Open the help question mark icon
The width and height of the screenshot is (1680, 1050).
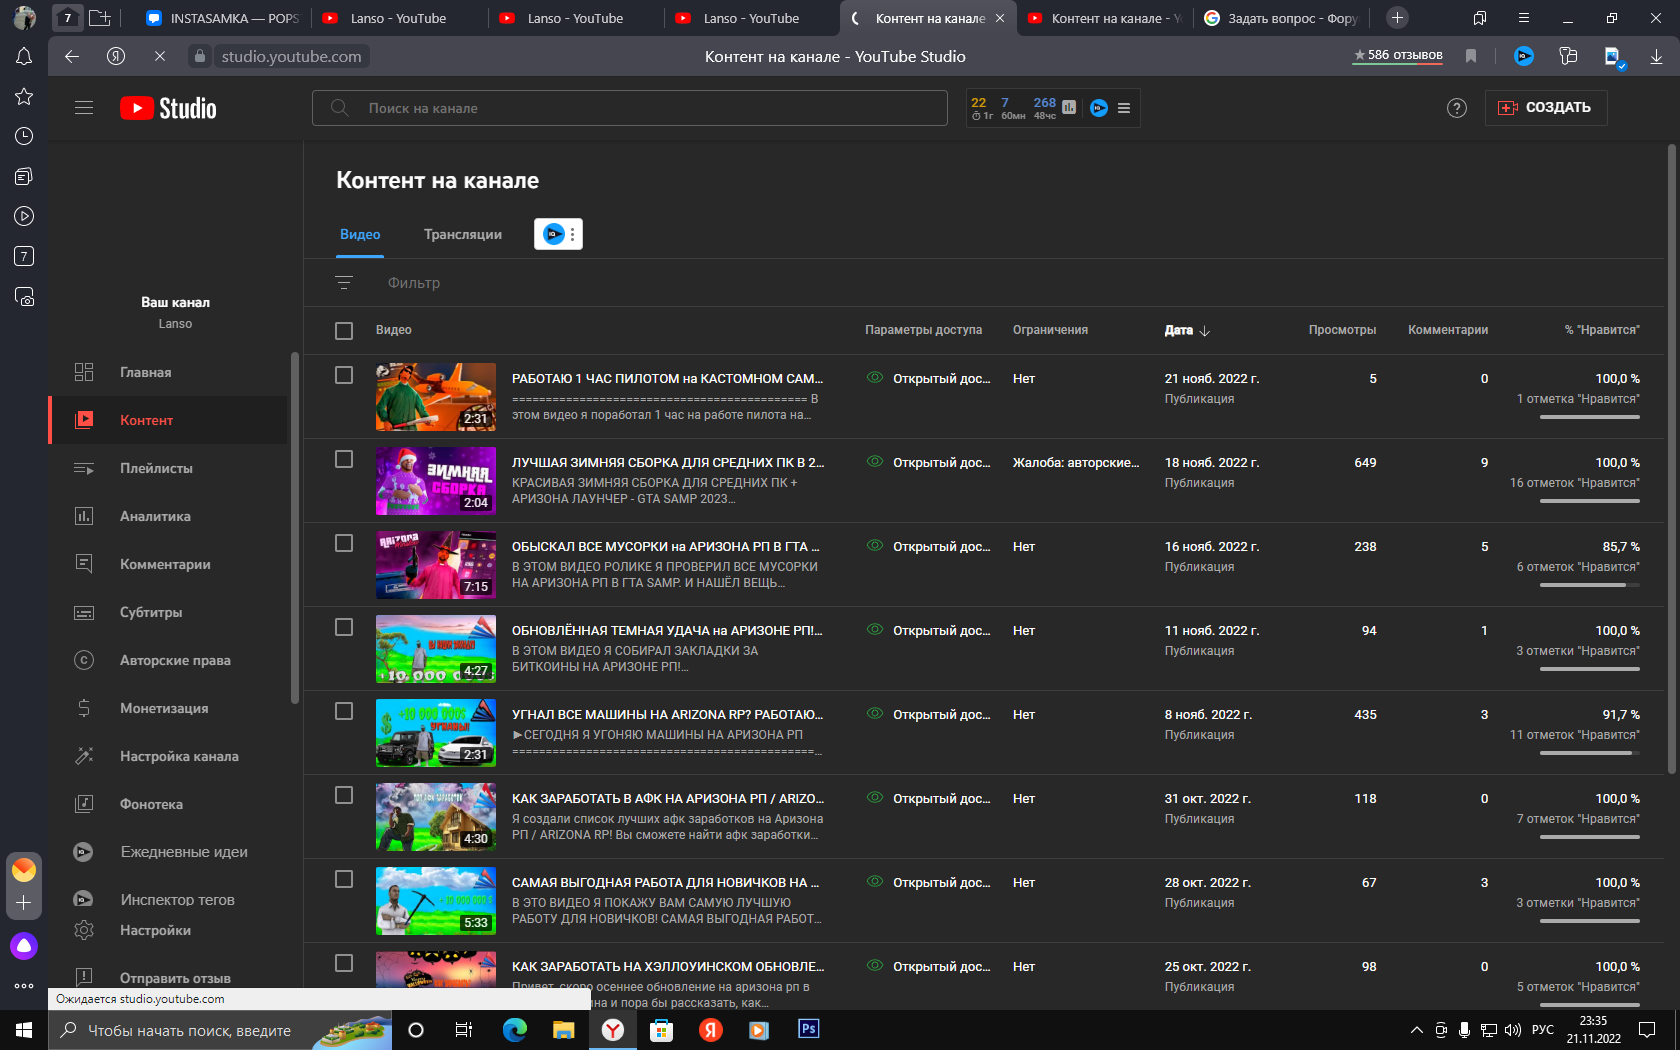click(x=1457, y=108)
